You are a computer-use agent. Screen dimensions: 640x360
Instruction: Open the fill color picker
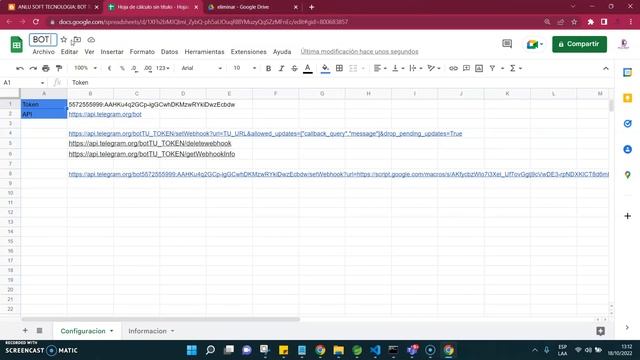tap(325, 69)
